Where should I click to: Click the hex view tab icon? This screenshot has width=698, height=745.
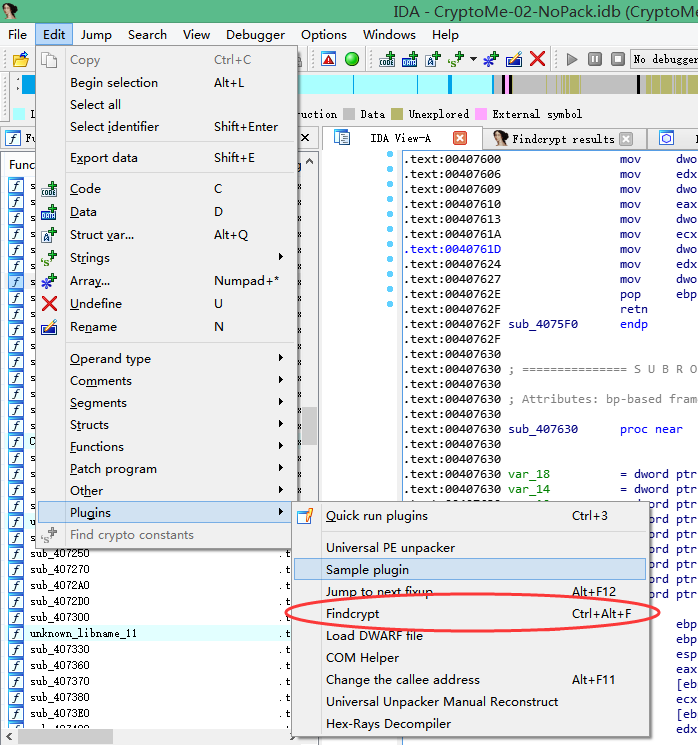point(666,138)
